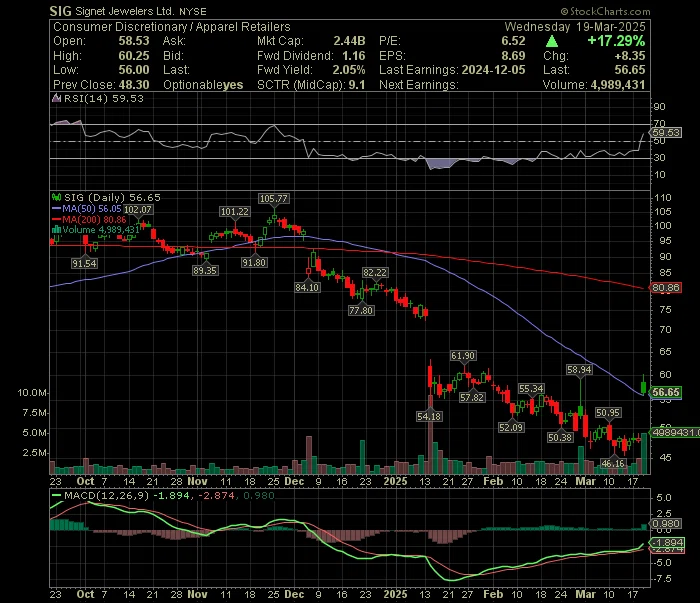
Task: Click the MACD histogram tag 0.980
Action: (666, 524)
